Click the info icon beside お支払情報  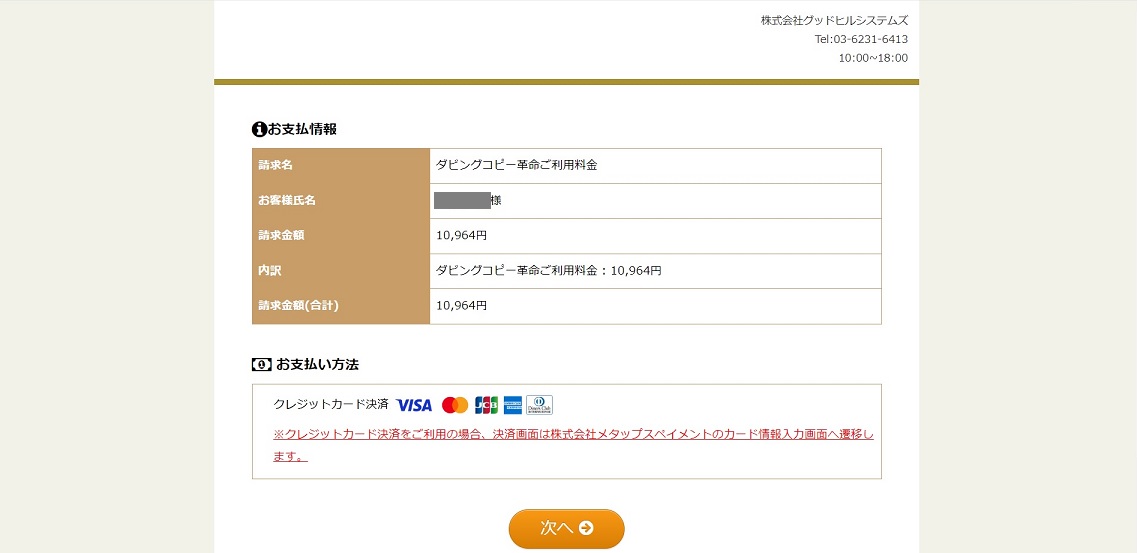coord(260,130)
